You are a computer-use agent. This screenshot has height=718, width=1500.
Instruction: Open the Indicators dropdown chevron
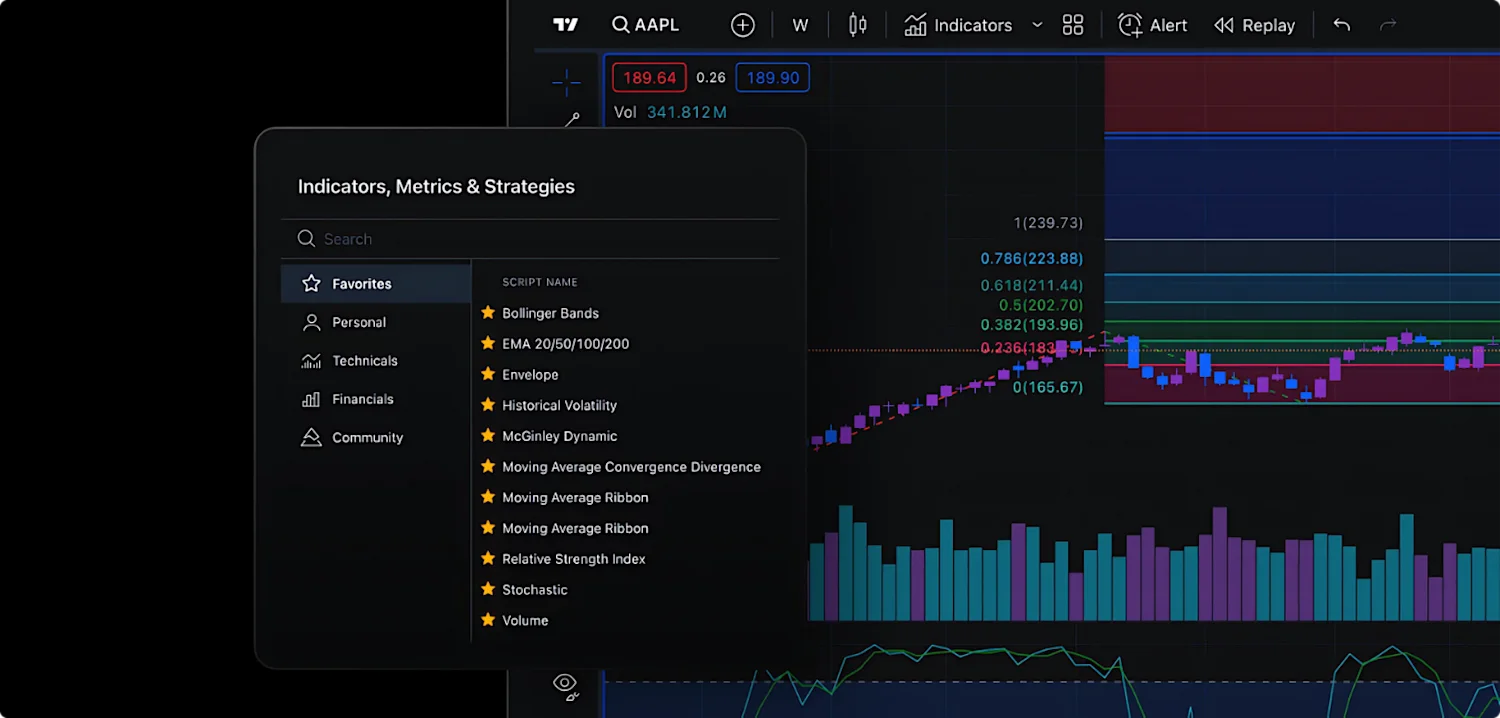click(1037, 25)
